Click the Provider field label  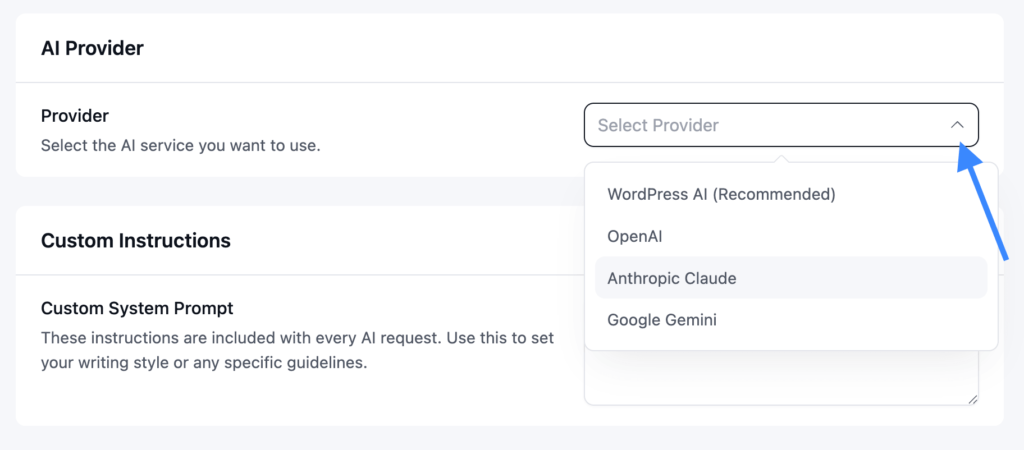(74, 116)
